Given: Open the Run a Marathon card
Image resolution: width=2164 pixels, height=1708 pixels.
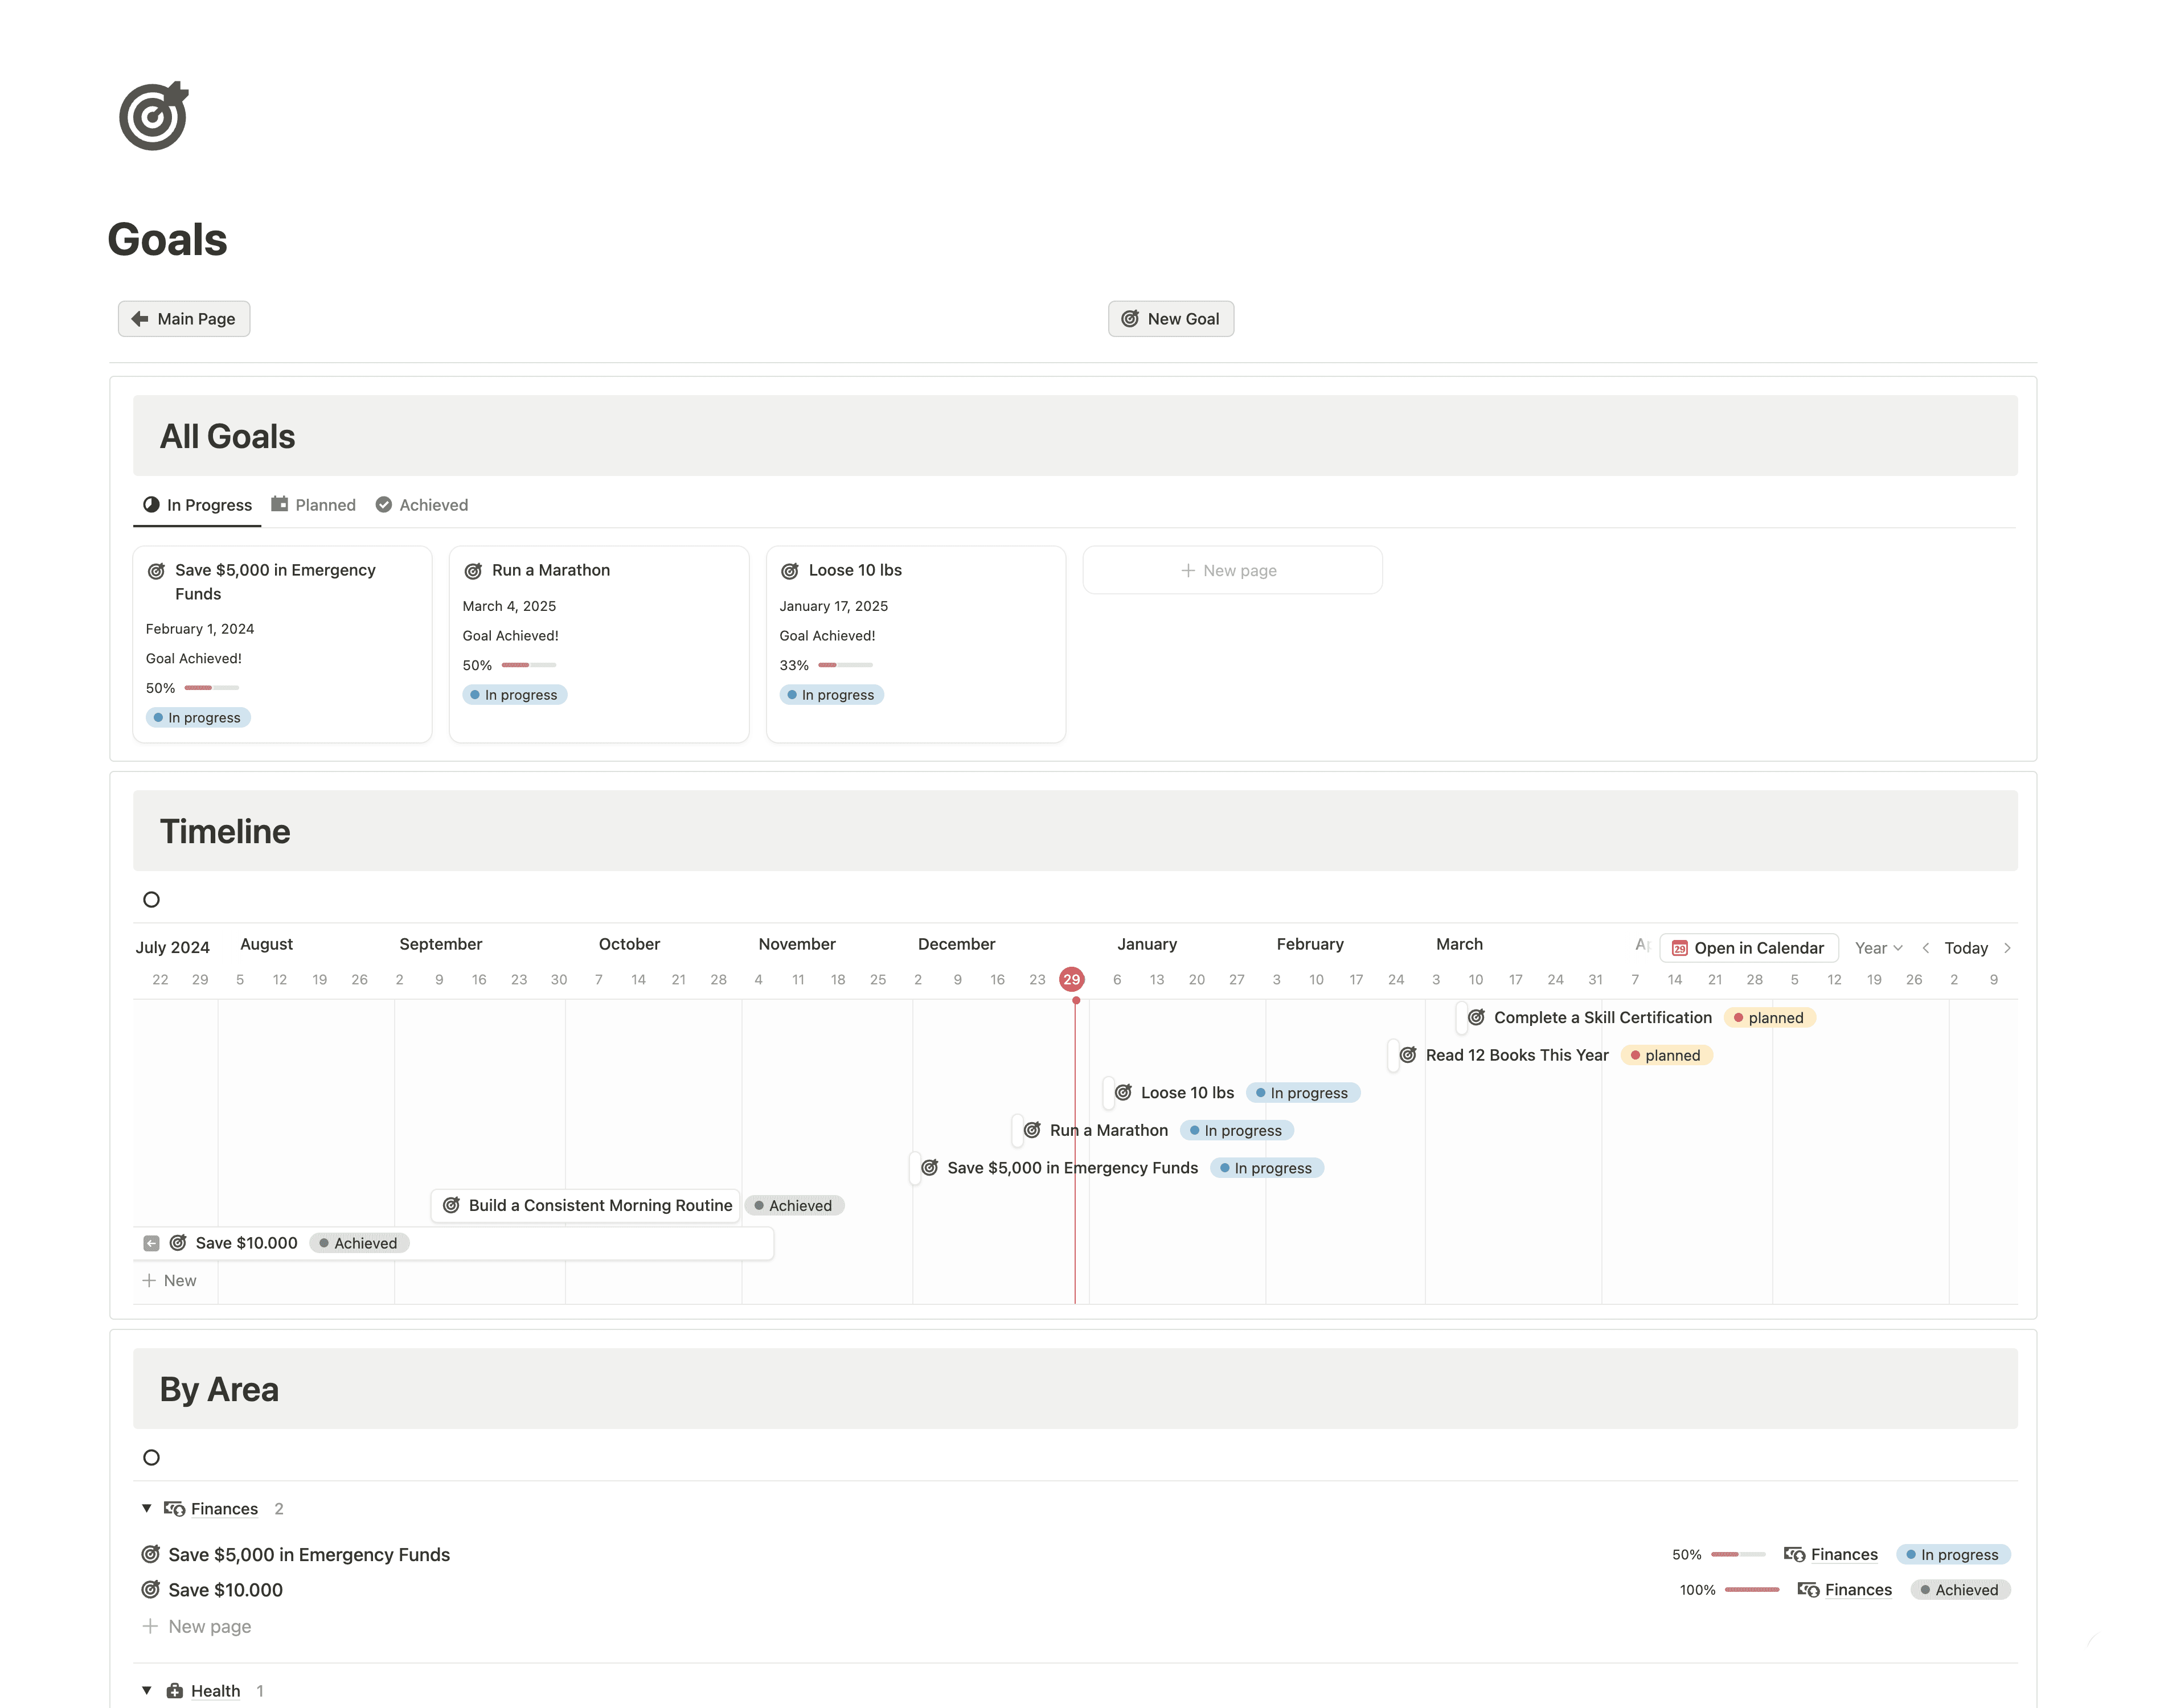Looking at the screenshot, I should (x=551, y=570).
